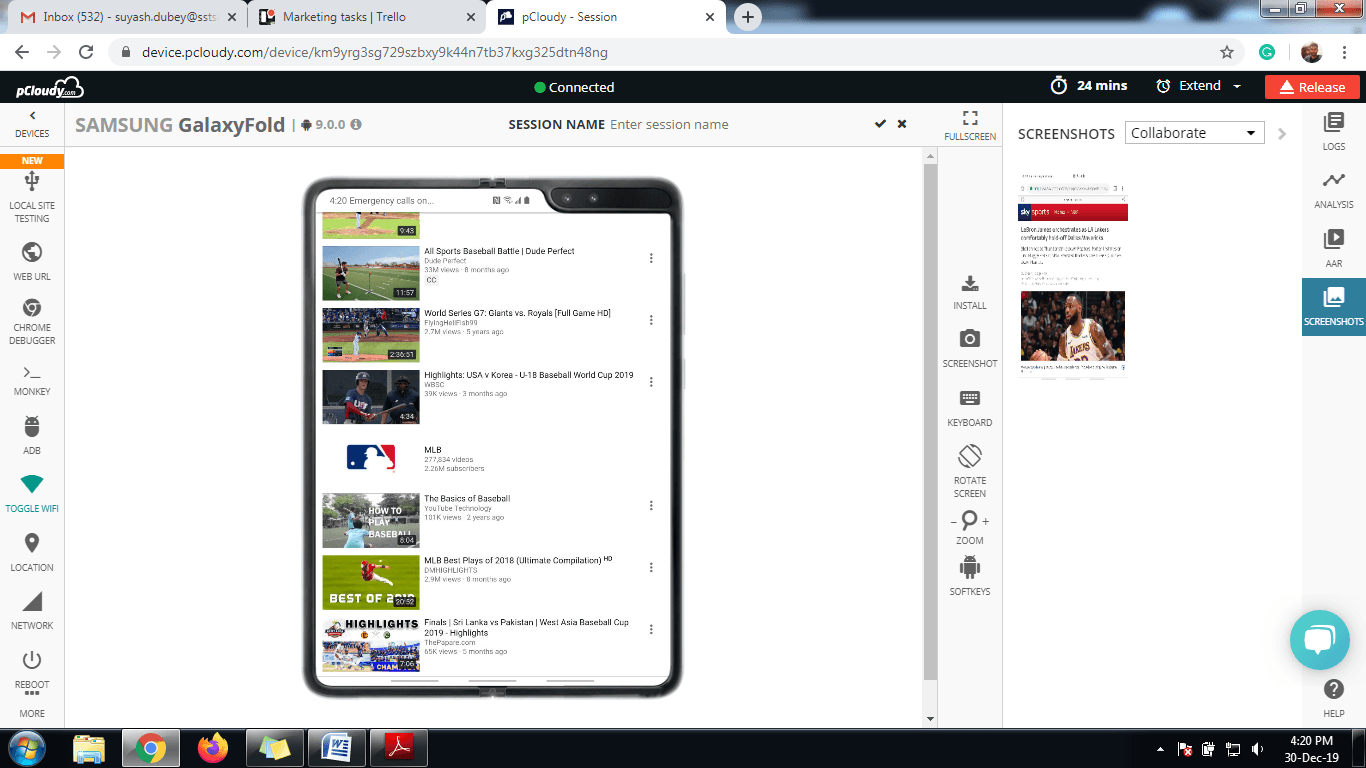1366x768 pixels.
Task: Confirm session name with checkmark
Action: (x=880, y=124)
